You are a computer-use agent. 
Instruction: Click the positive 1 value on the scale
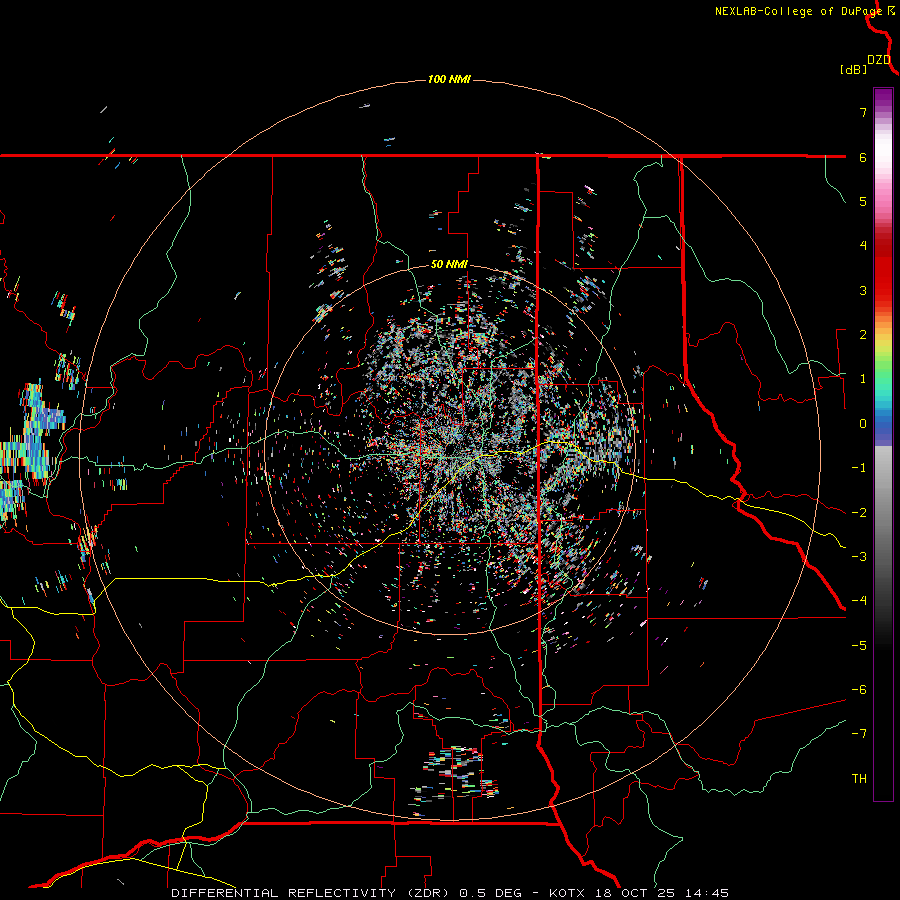pyautogui.click(x=863, y=379)
